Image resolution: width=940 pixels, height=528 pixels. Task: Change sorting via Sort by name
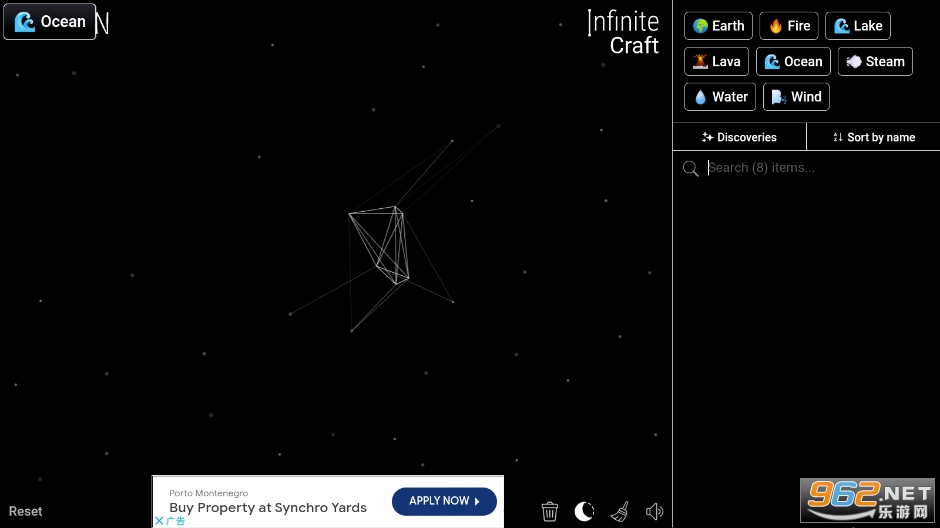[x=873, y=137]
